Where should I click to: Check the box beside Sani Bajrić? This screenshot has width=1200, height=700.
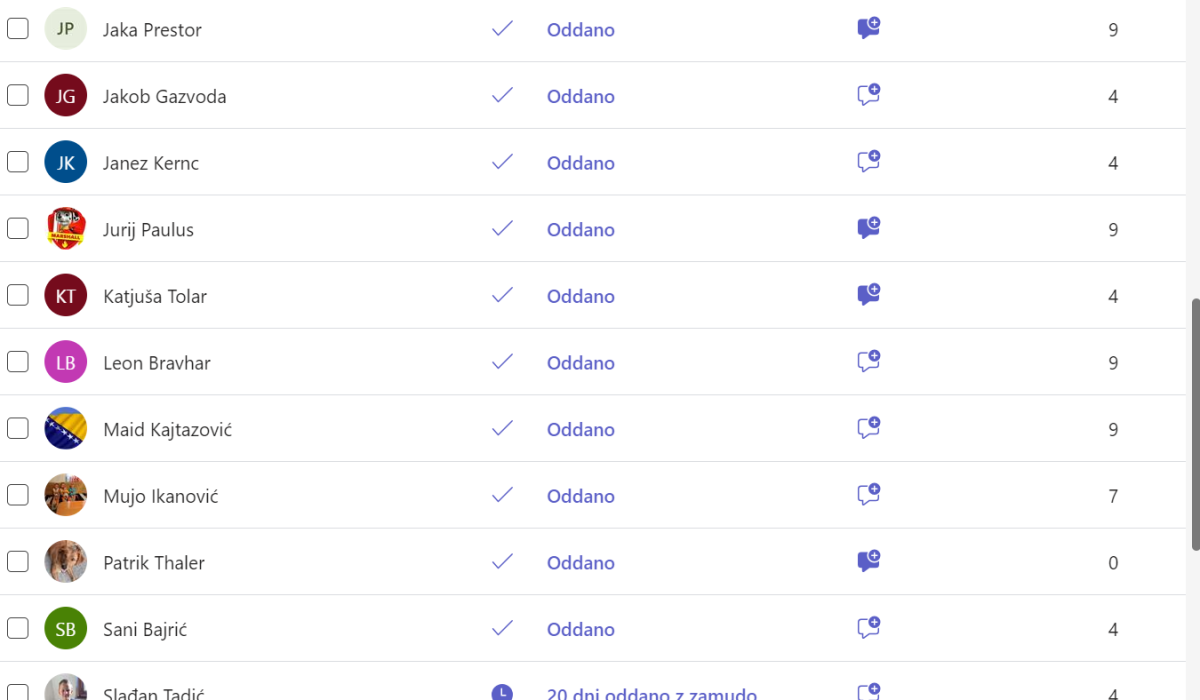(x=18, y=629)
